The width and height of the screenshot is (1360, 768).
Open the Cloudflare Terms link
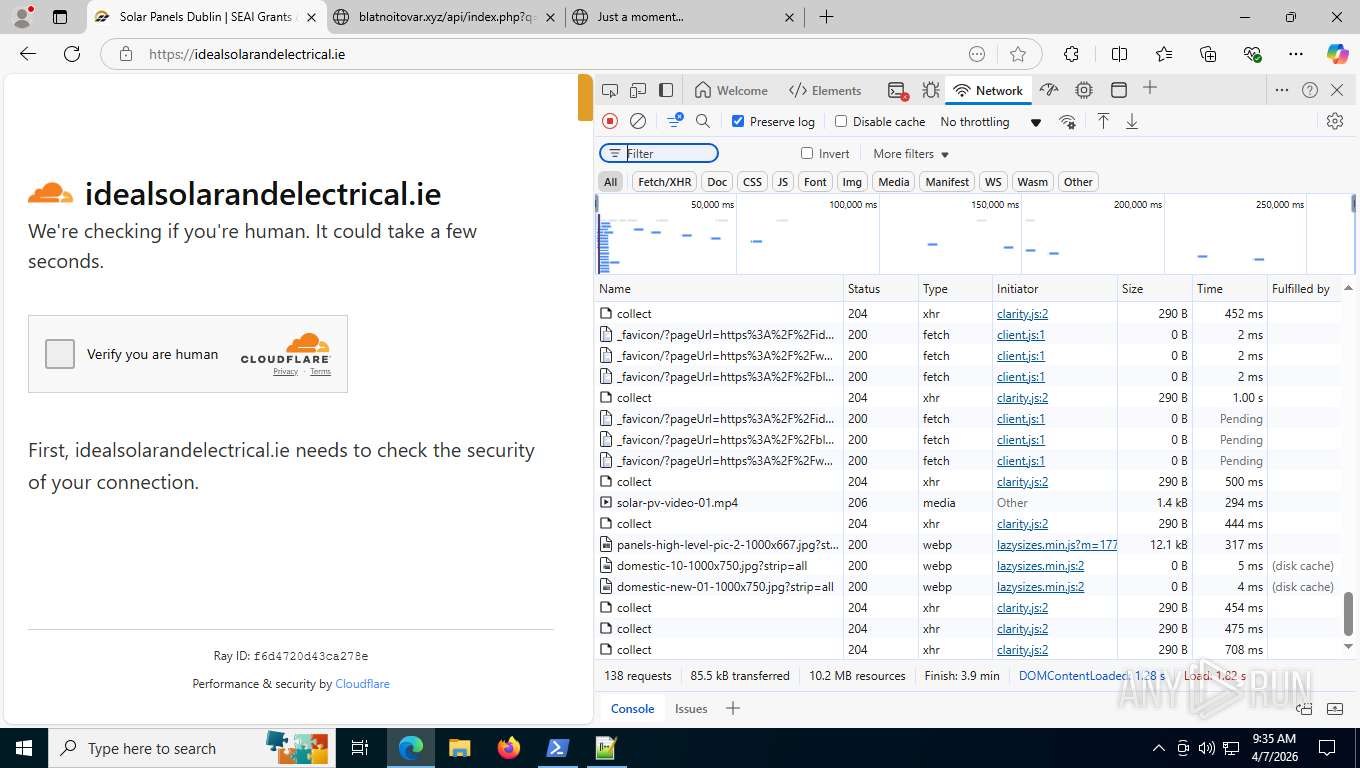pos(320,372)
